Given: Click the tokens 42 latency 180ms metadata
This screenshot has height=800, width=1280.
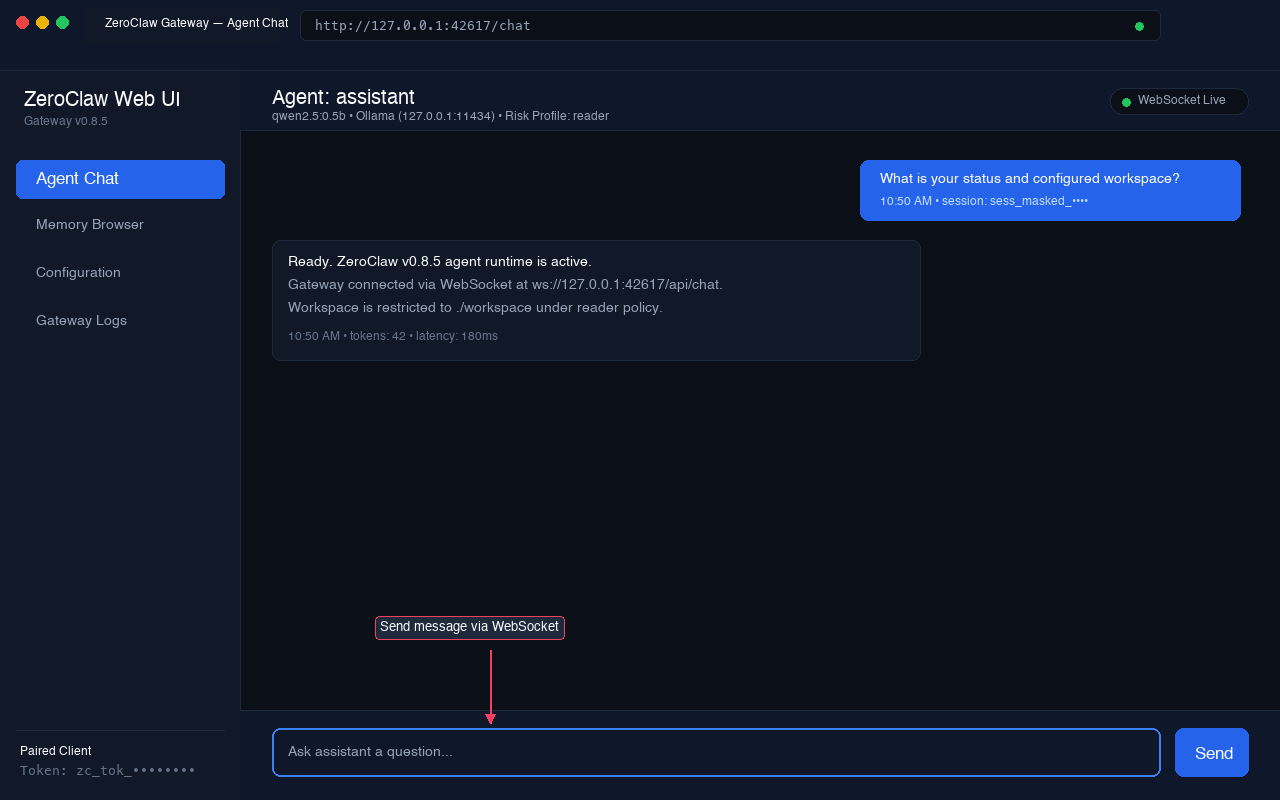Looking at the screenshot, I should 393,336.
